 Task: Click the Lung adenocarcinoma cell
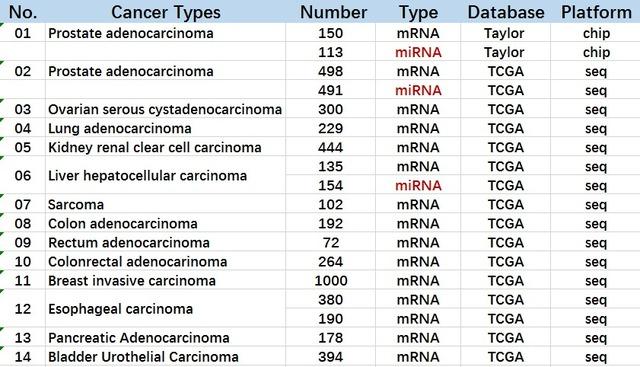tap(165, 128)
